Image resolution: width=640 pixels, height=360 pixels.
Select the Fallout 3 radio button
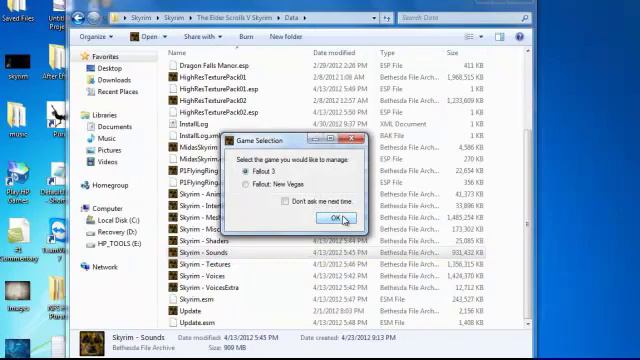(x=245, y=171)
